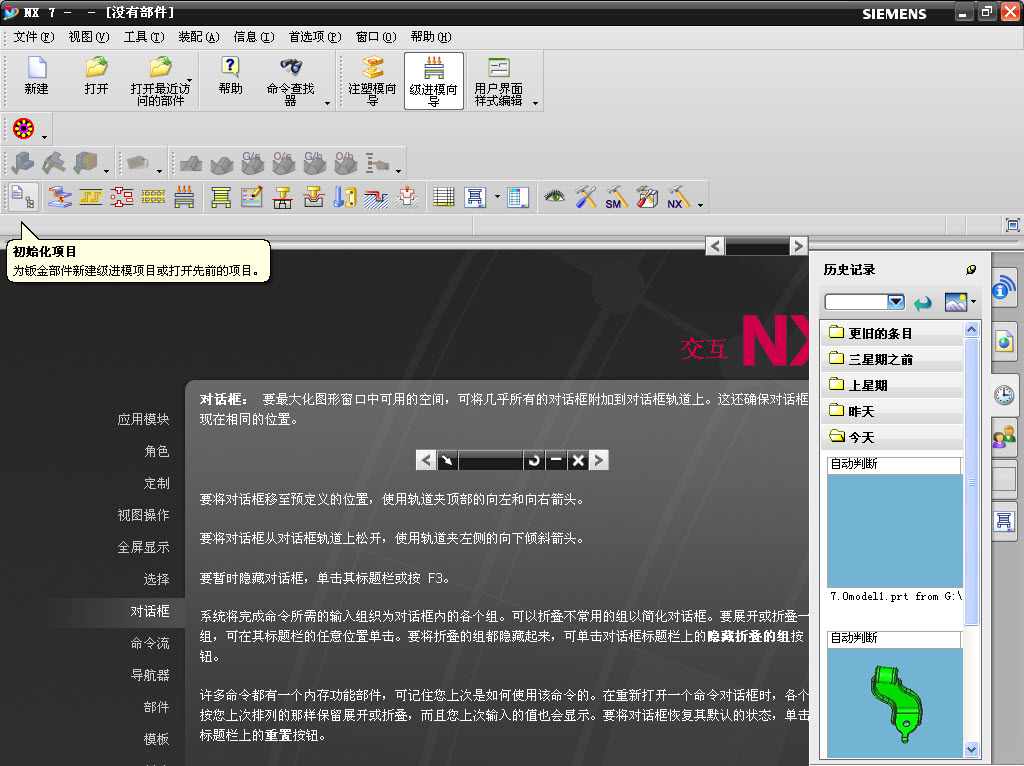Click the yellow die base icon
Viewport: 1024px width, 766px height.
(221, 197)
